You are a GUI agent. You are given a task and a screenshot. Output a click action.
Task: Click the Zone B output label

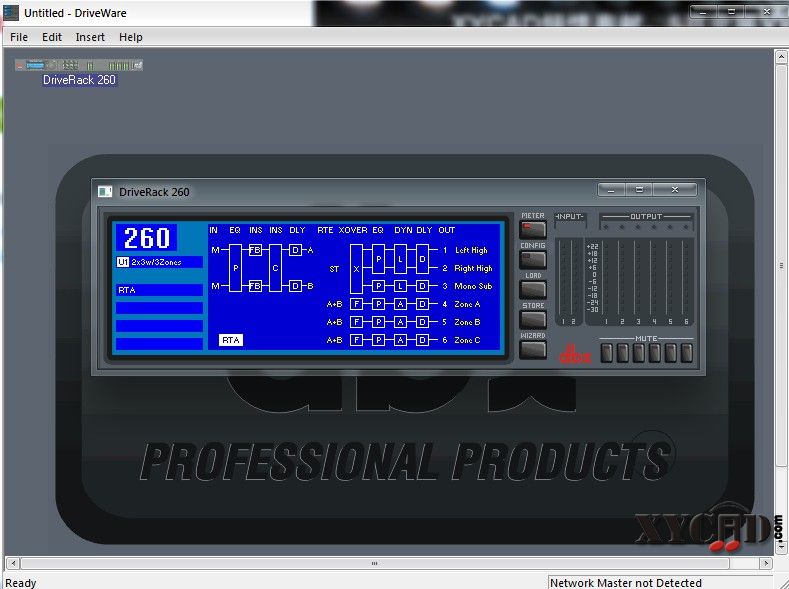click(467, 322)
